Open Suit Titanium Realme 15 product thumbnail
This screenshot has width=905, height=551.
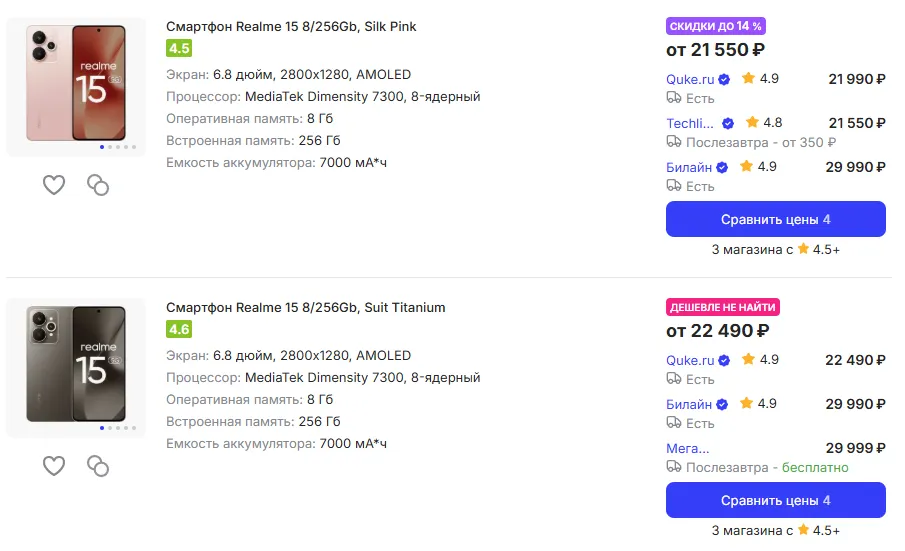76,363
